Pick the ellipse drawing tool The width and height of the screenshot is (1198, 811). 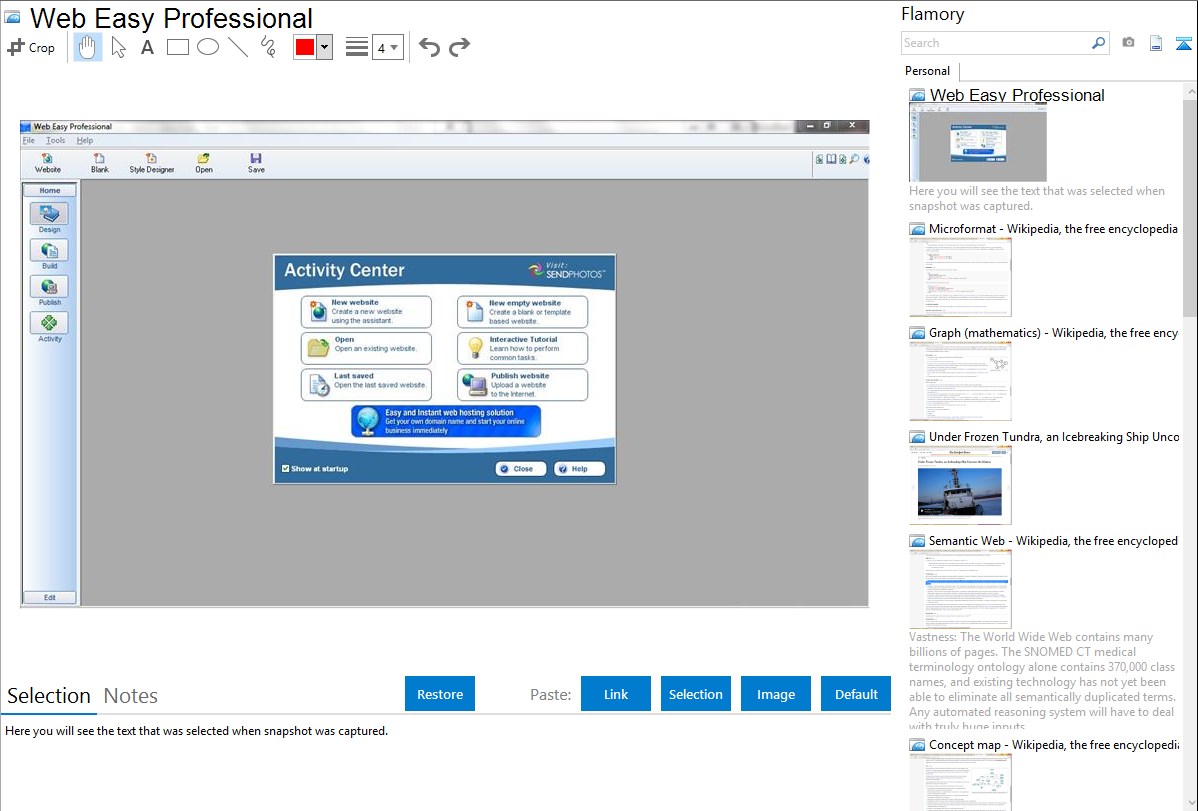click(x=208, y=47)
